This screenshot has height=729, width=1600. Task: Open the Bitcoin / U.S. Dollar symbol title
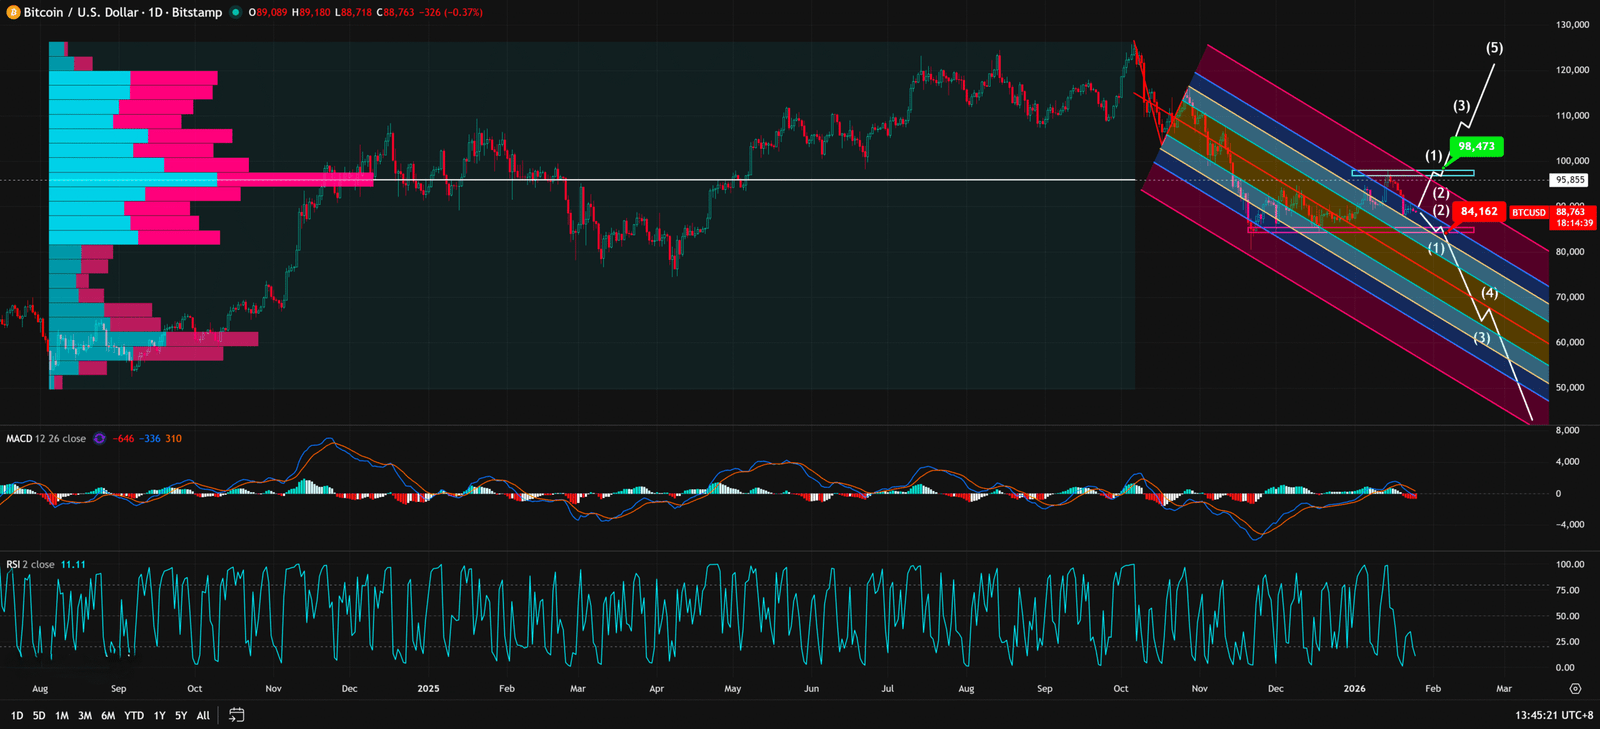click(122, 12)
